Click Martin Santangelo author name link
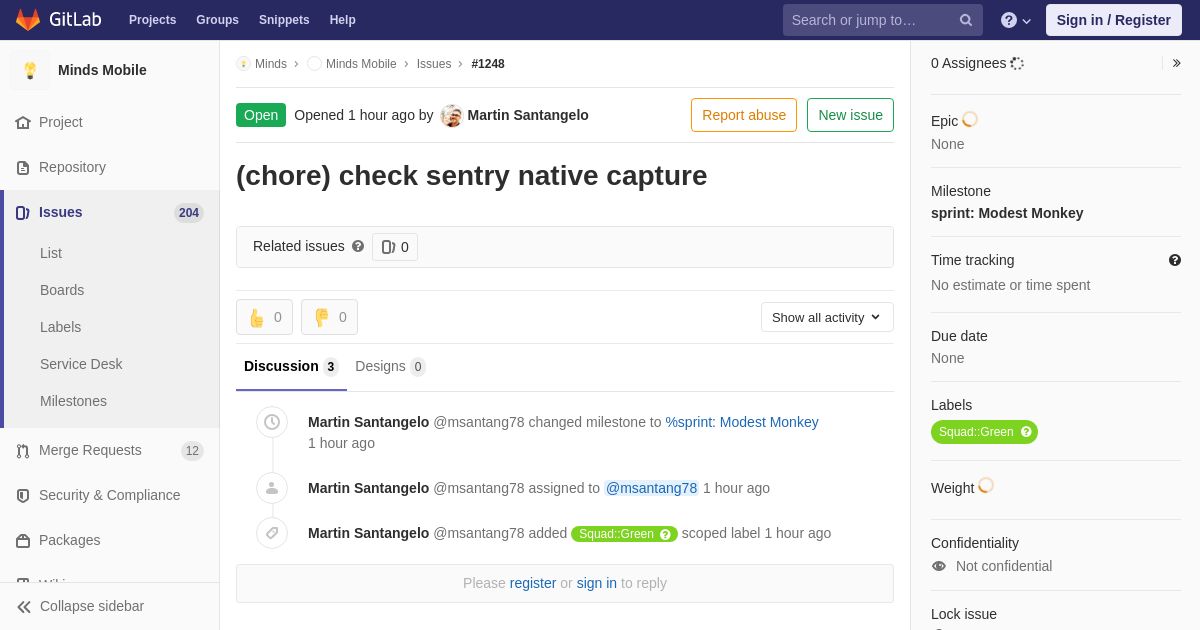 tap(528, 115)
